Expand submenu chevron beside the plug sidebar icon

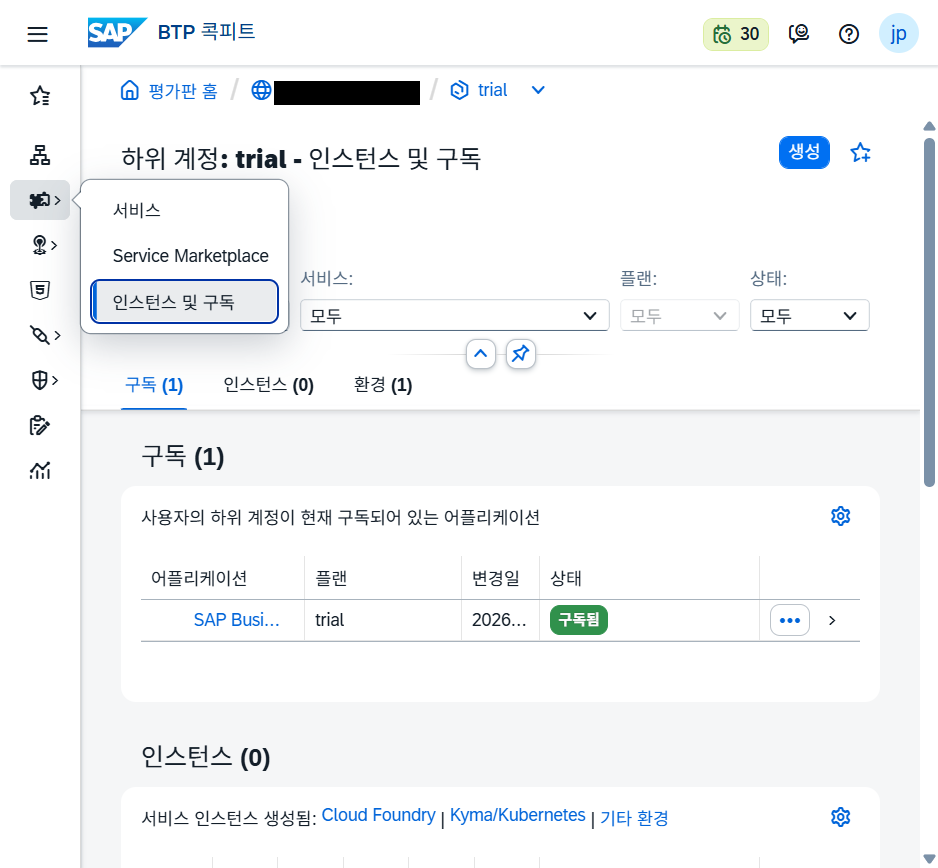tap(57, 335)
